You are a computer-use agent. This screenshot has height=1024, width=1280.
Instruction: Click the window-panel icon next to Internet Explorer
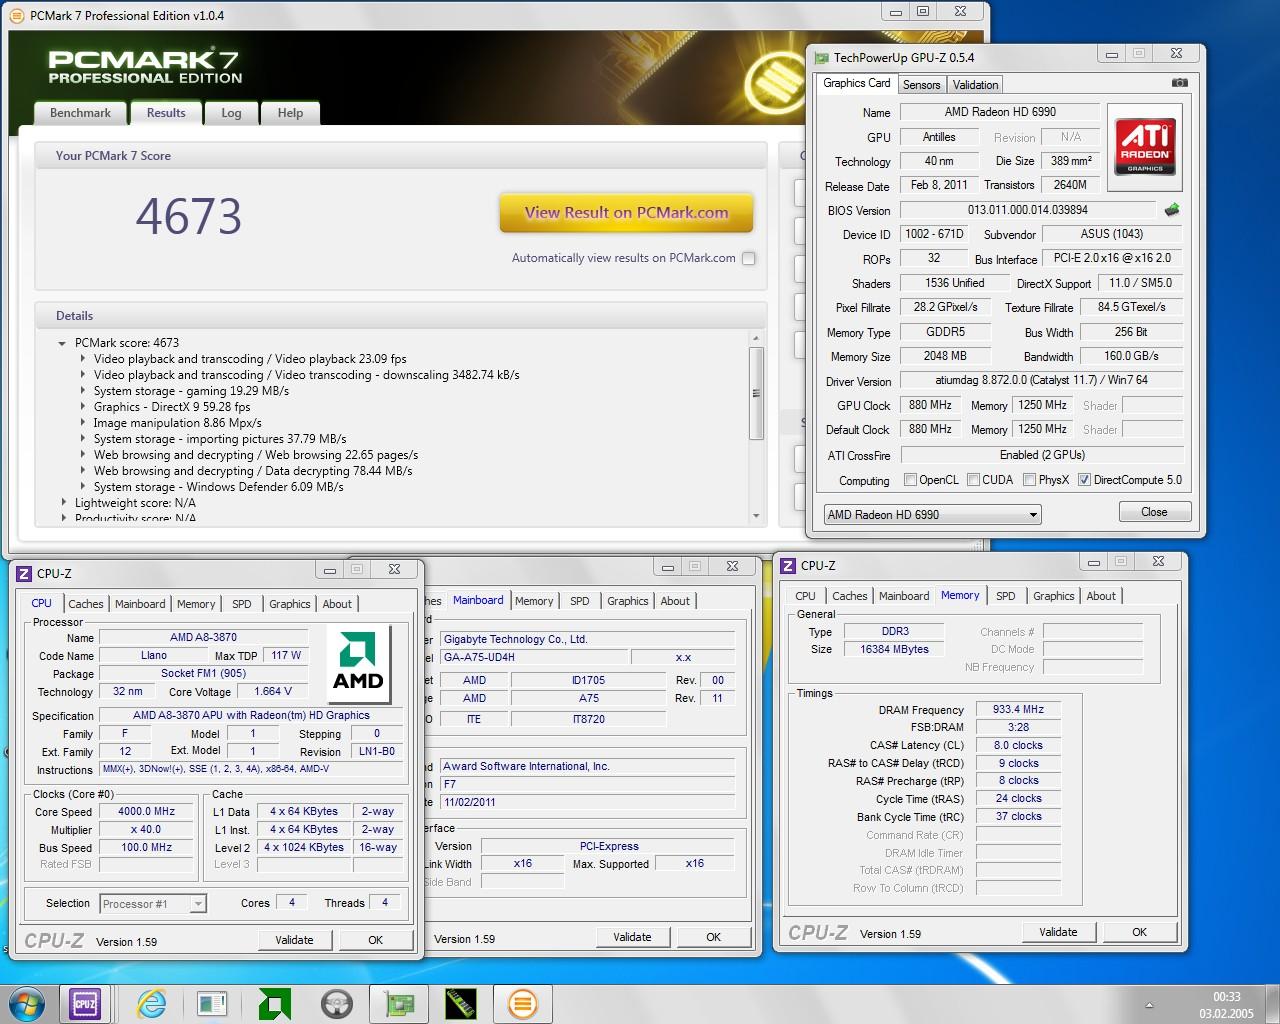(212, 1003)
